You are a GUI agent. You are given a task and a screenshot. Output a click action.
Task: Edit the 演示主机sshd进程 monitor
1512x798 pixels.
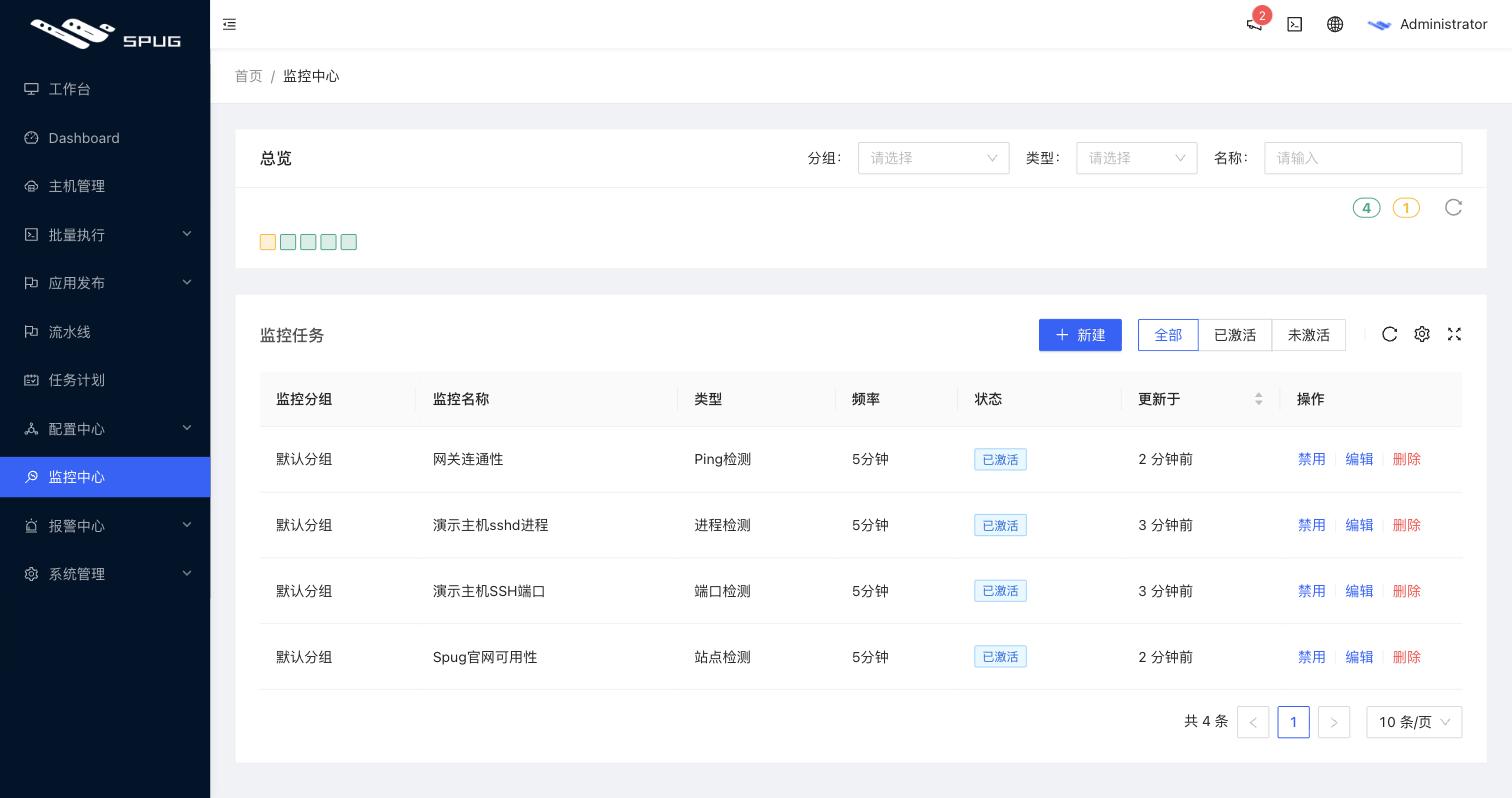pos(1359,525)
